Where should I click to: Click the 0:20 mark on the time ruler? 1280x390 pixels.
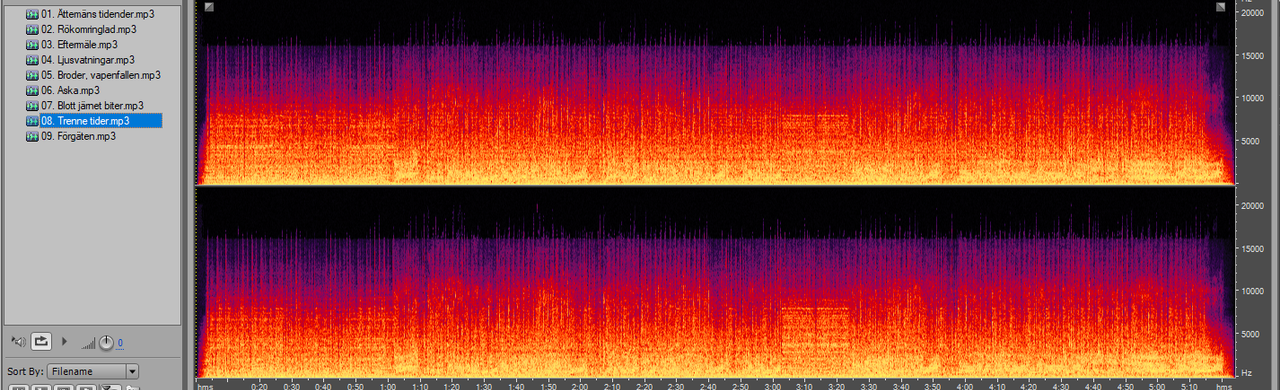coord(260,385)
